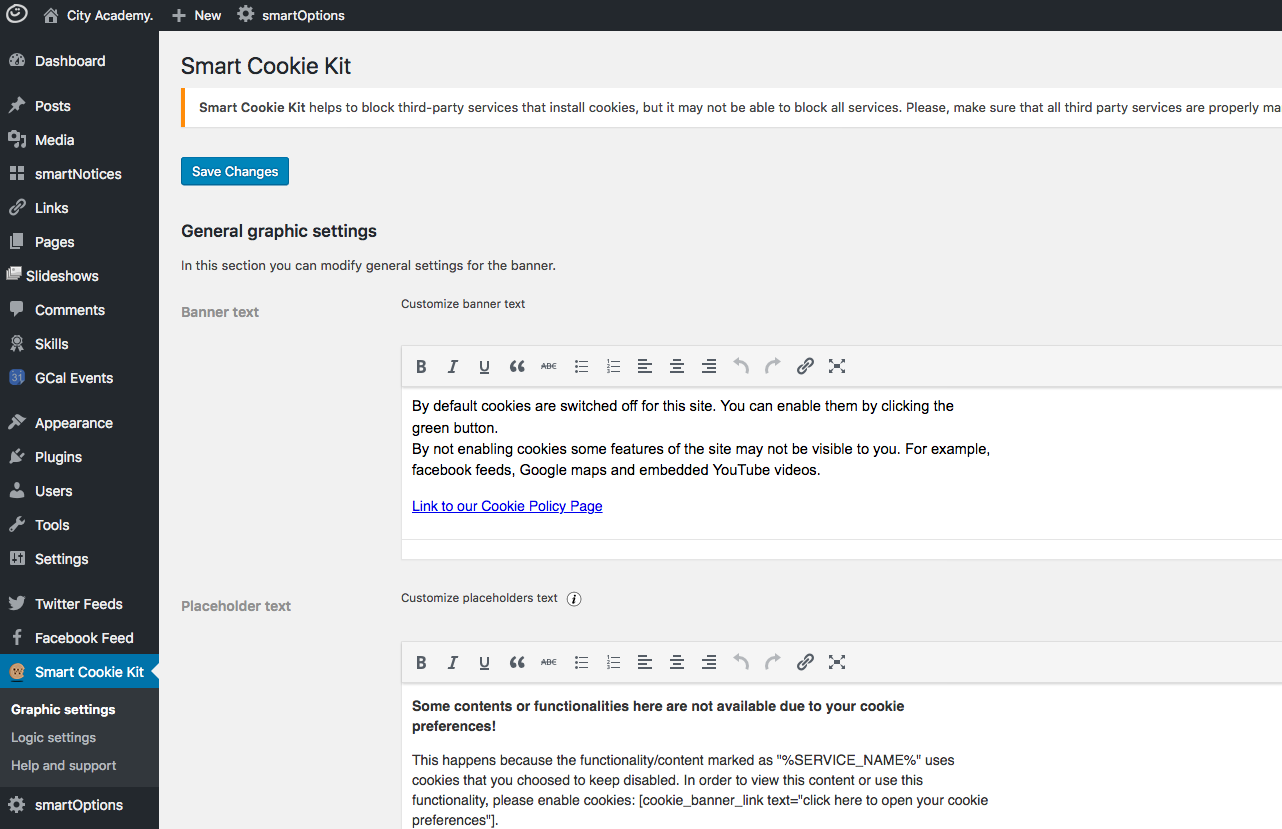Screen dimensions: 1282x829
Task: Click the info icon beside Customize placeholders text
Action: click(574, 599)
